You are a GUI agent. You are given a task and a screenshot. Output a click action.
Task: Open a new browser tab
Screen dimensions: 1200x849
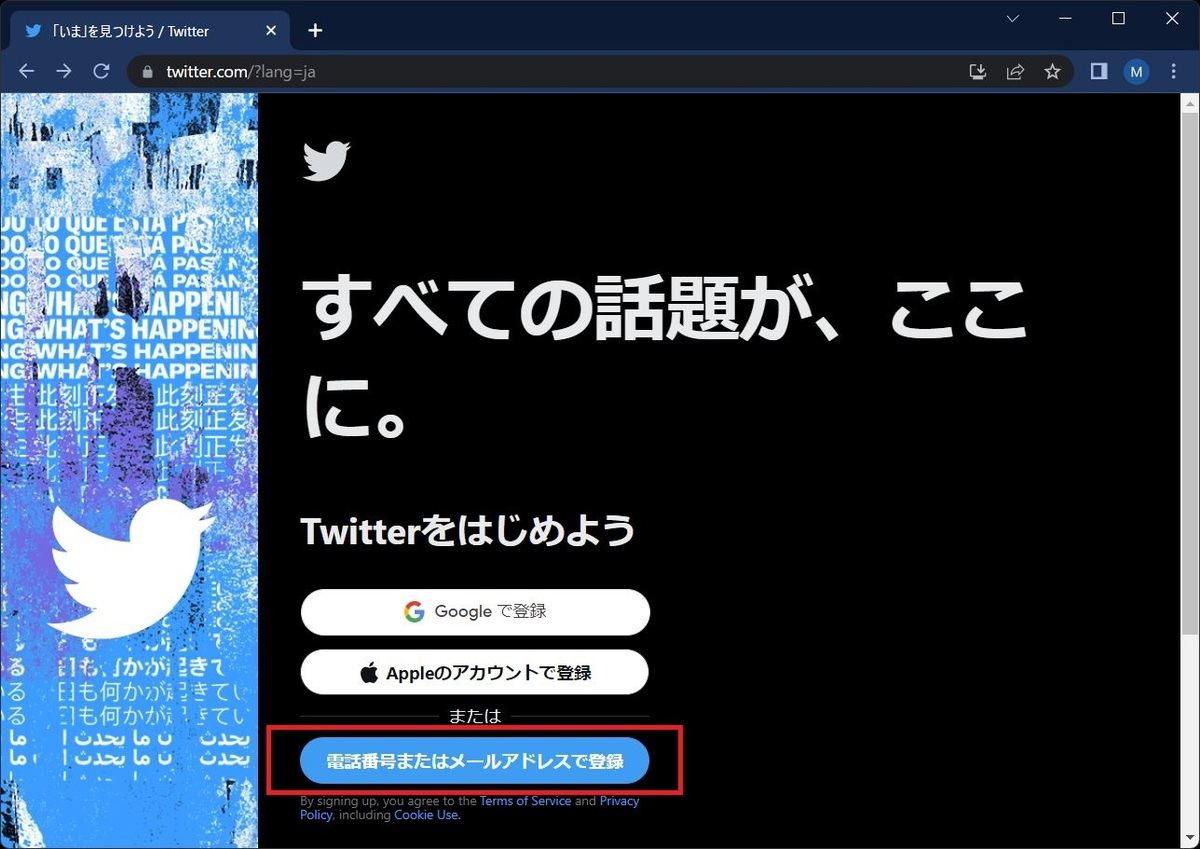(x=315, y=30)
